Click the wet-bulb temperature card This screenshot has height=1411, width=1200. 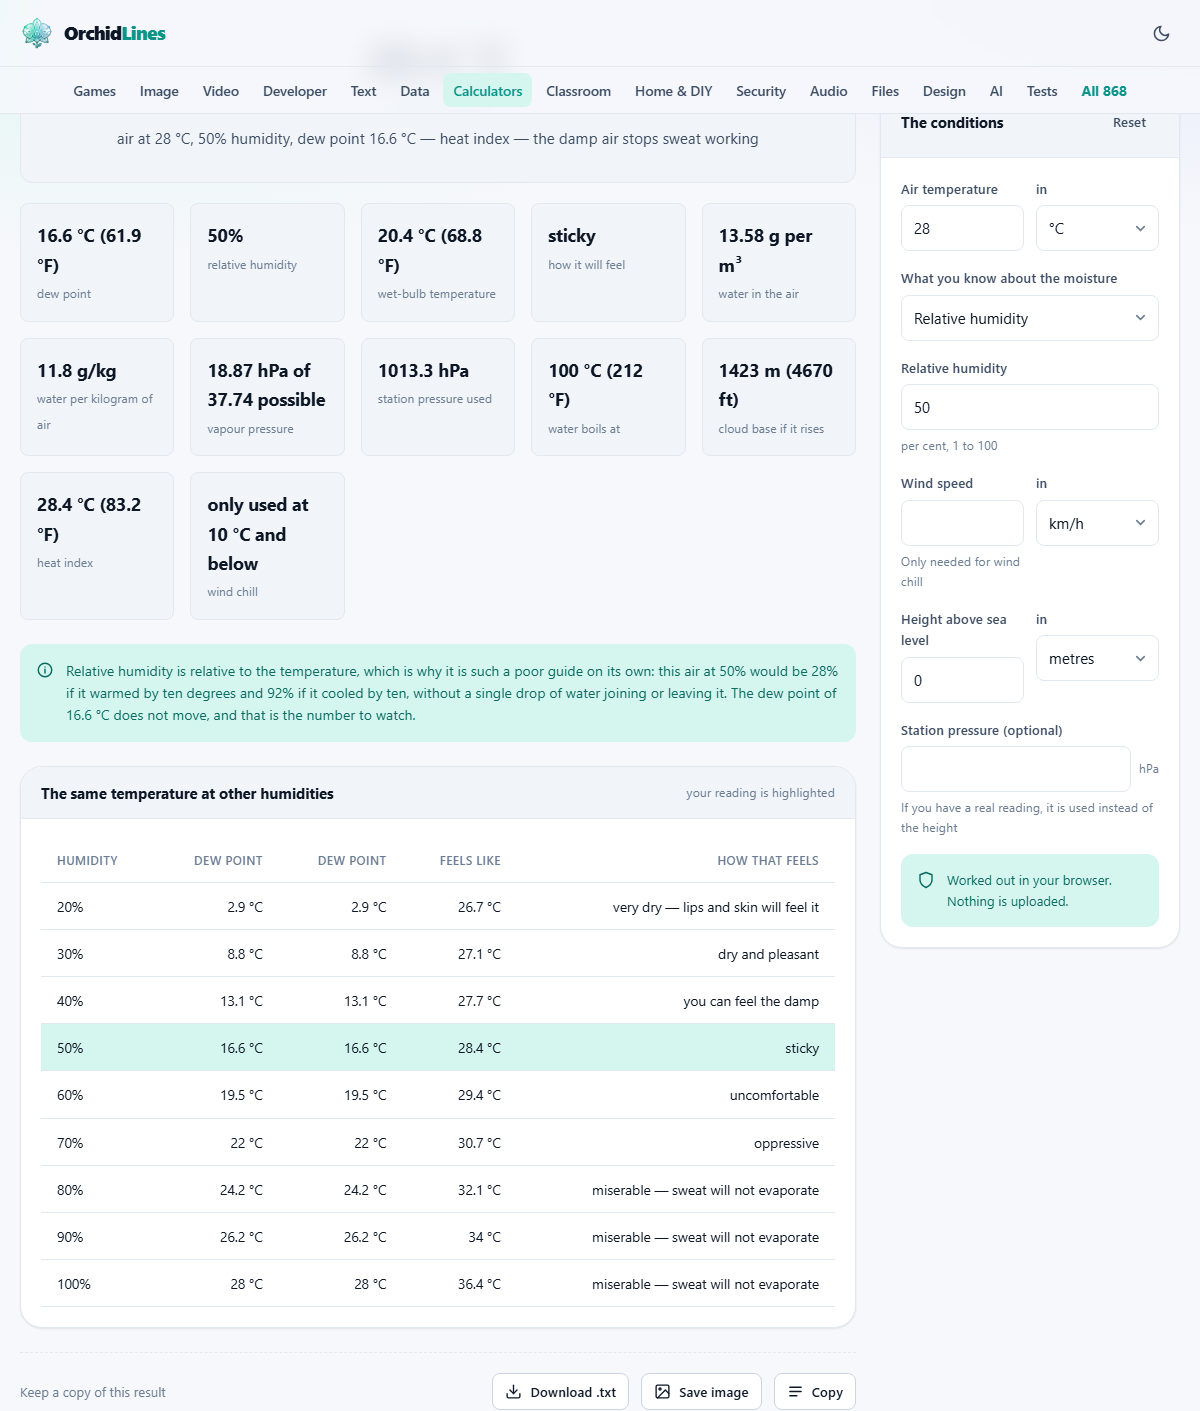[438, 263]
